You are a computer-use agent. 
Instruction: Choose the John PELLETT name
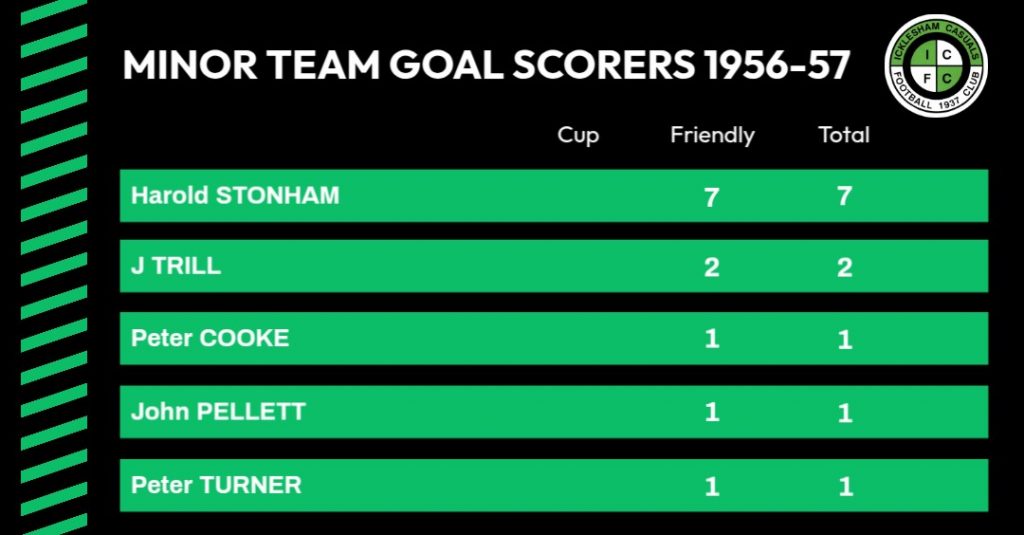coord(218,411)
